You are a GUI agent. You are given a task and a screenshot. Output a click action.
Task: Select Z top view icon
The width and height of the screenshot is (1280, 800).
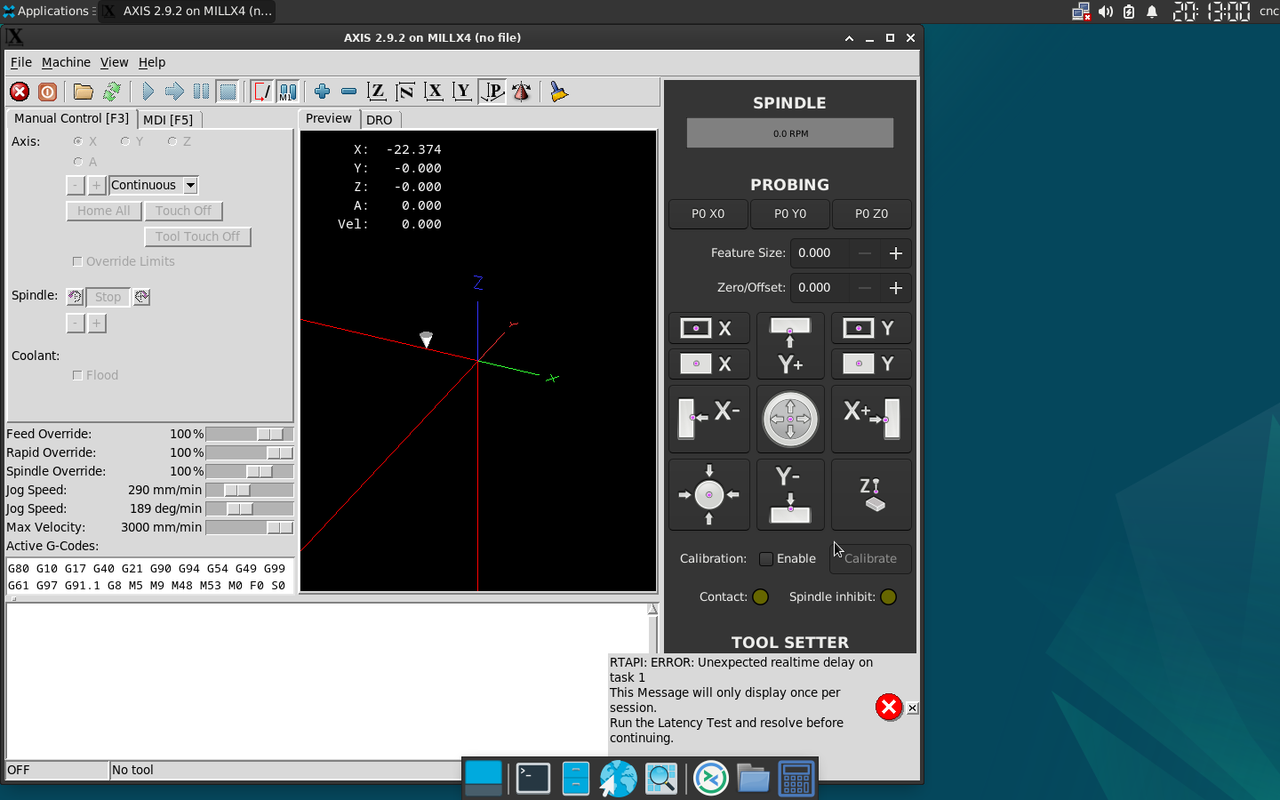(x=376, y=92)
